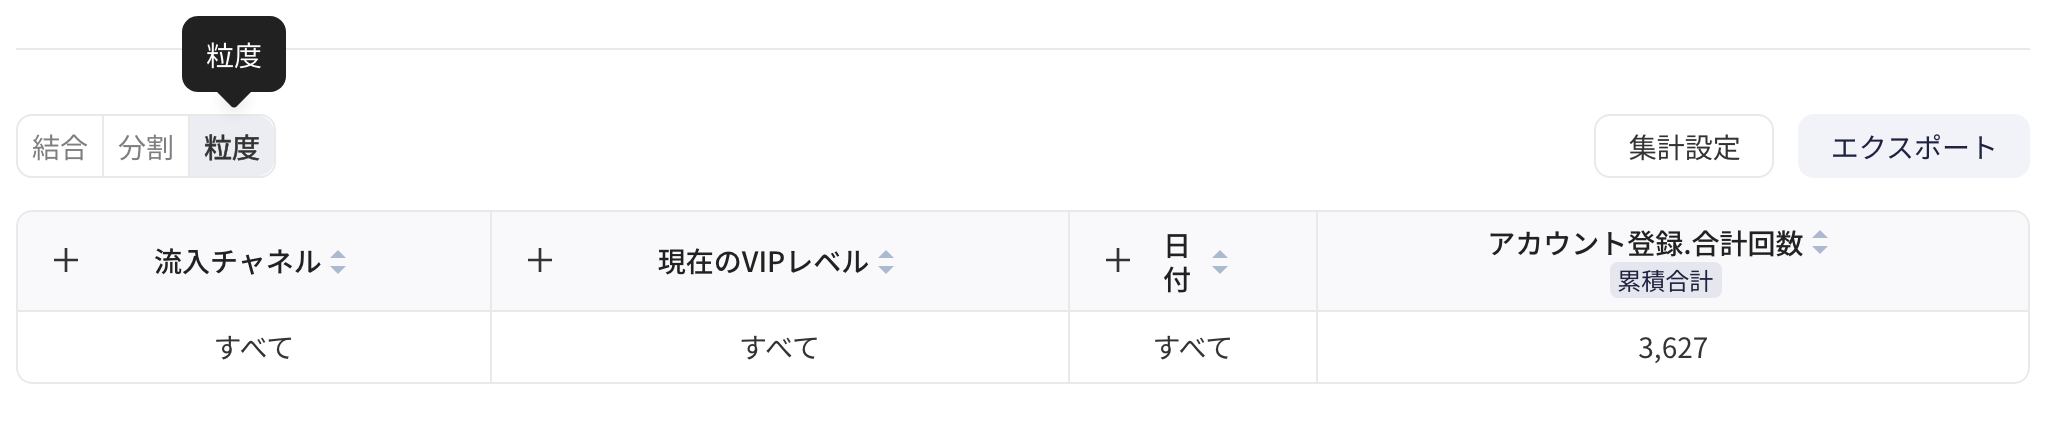Click the エクスポート button
2046x448 pixels.
click(1914, 147)
